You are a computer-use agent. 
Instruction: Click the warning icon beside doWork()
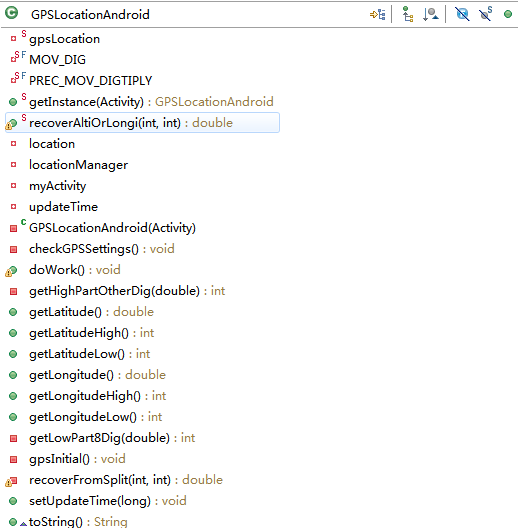tap(8, 273)
